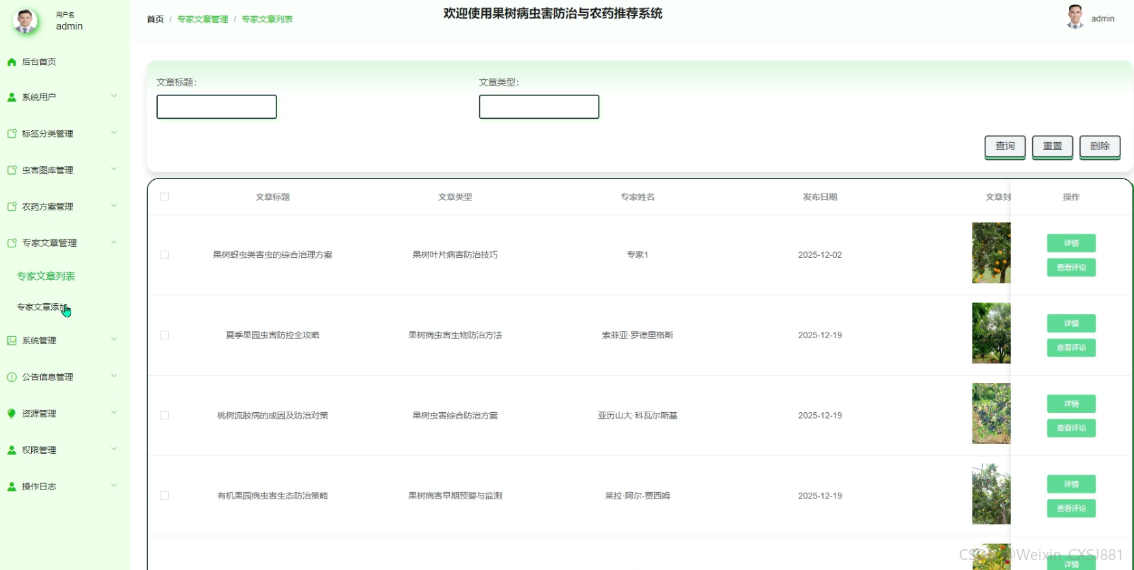Viewport: 1134px width, 570px height.
Task: Click the bulb icon beside 资源管理
Action: 12,414
